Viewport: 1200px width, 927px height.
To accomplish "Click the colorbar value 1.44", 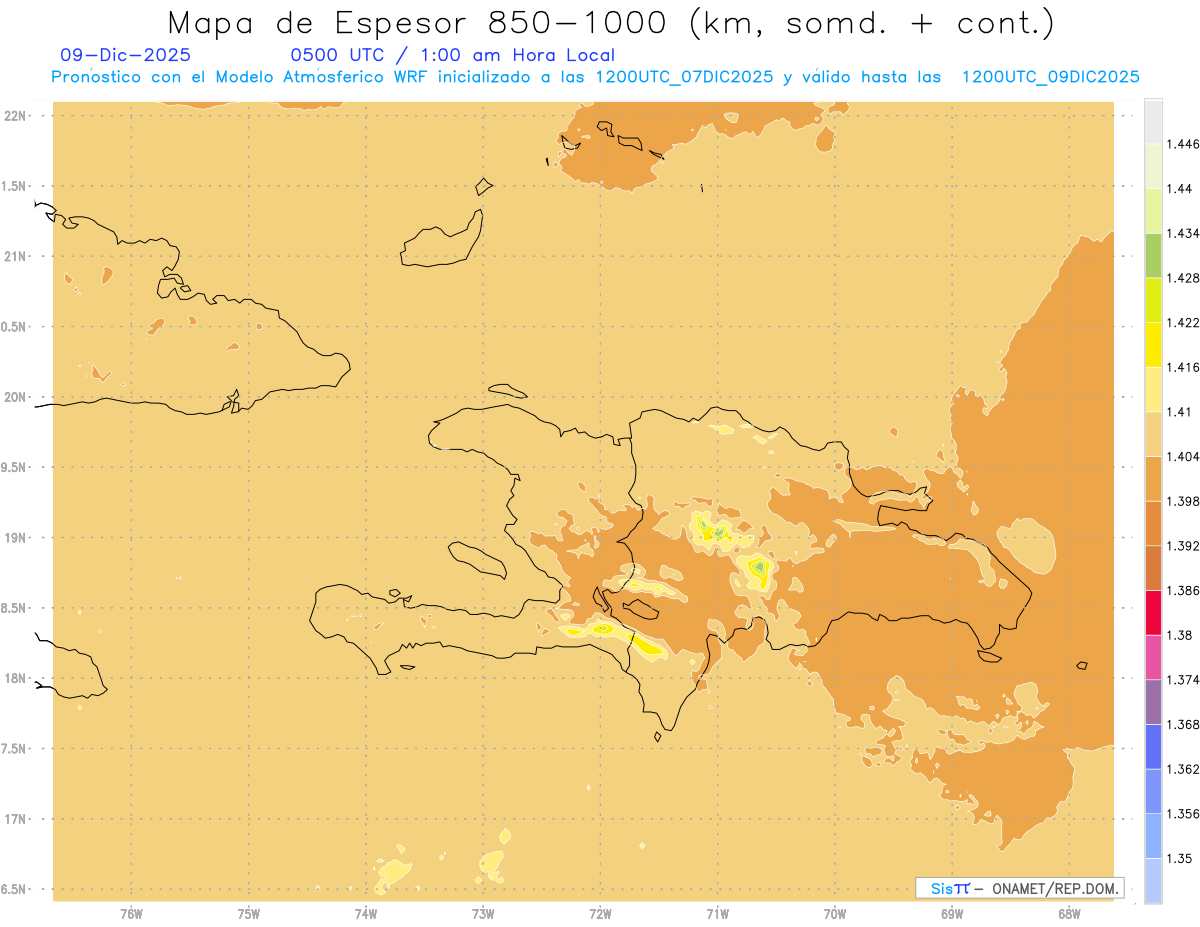I will point(1180,189).
